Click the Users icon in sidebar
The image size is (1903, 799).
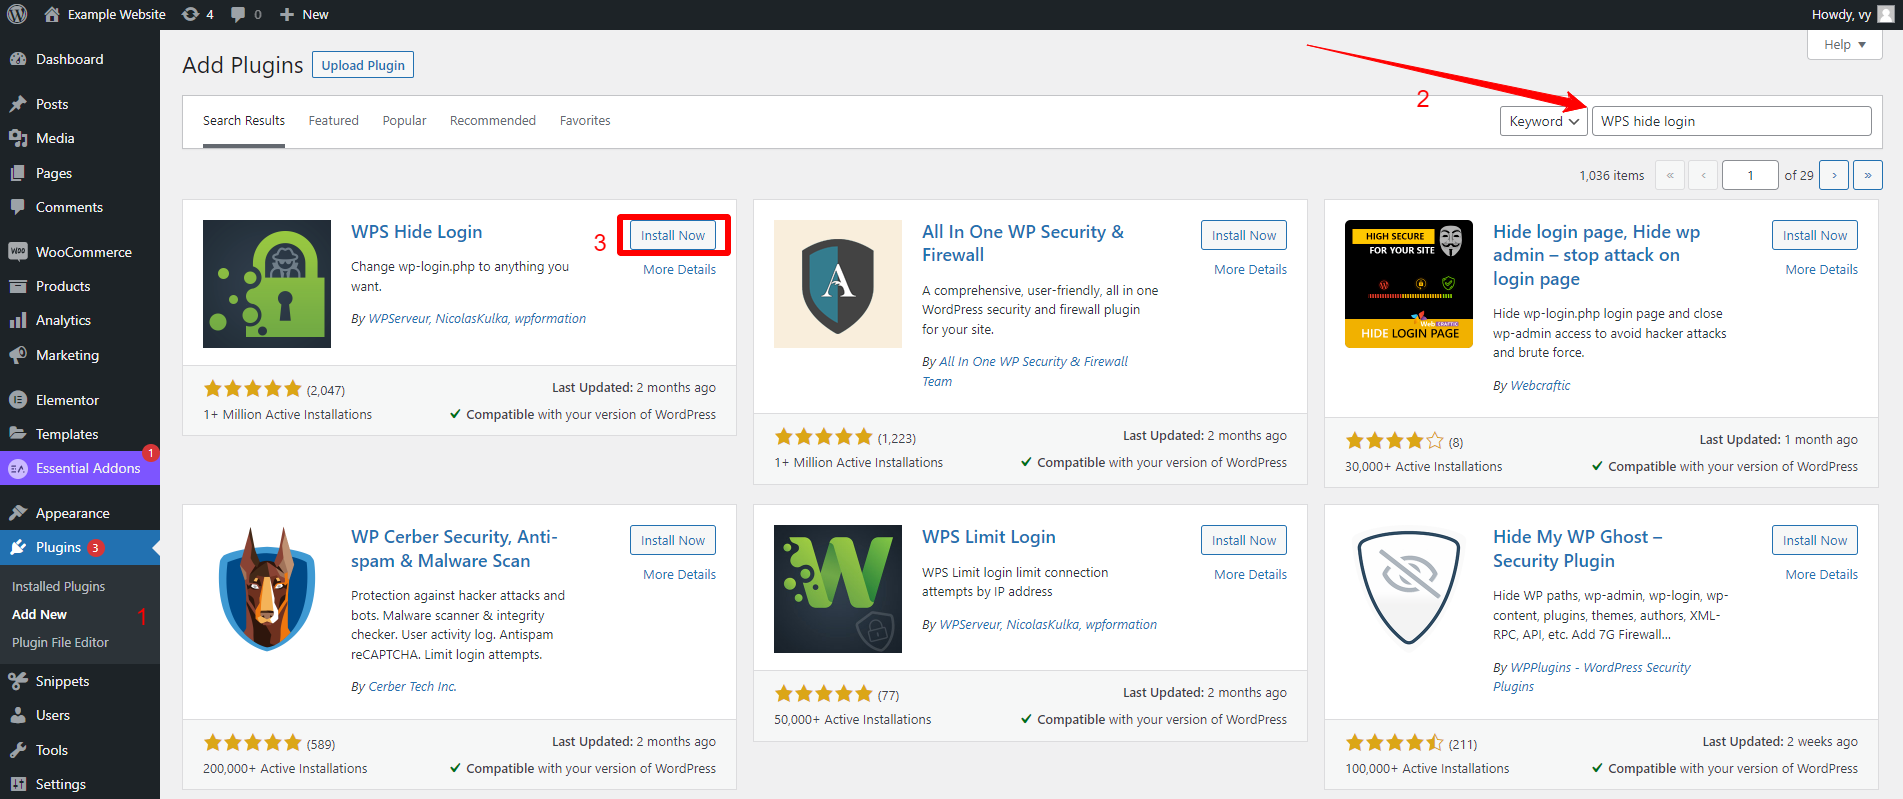[x=18, y=715]
